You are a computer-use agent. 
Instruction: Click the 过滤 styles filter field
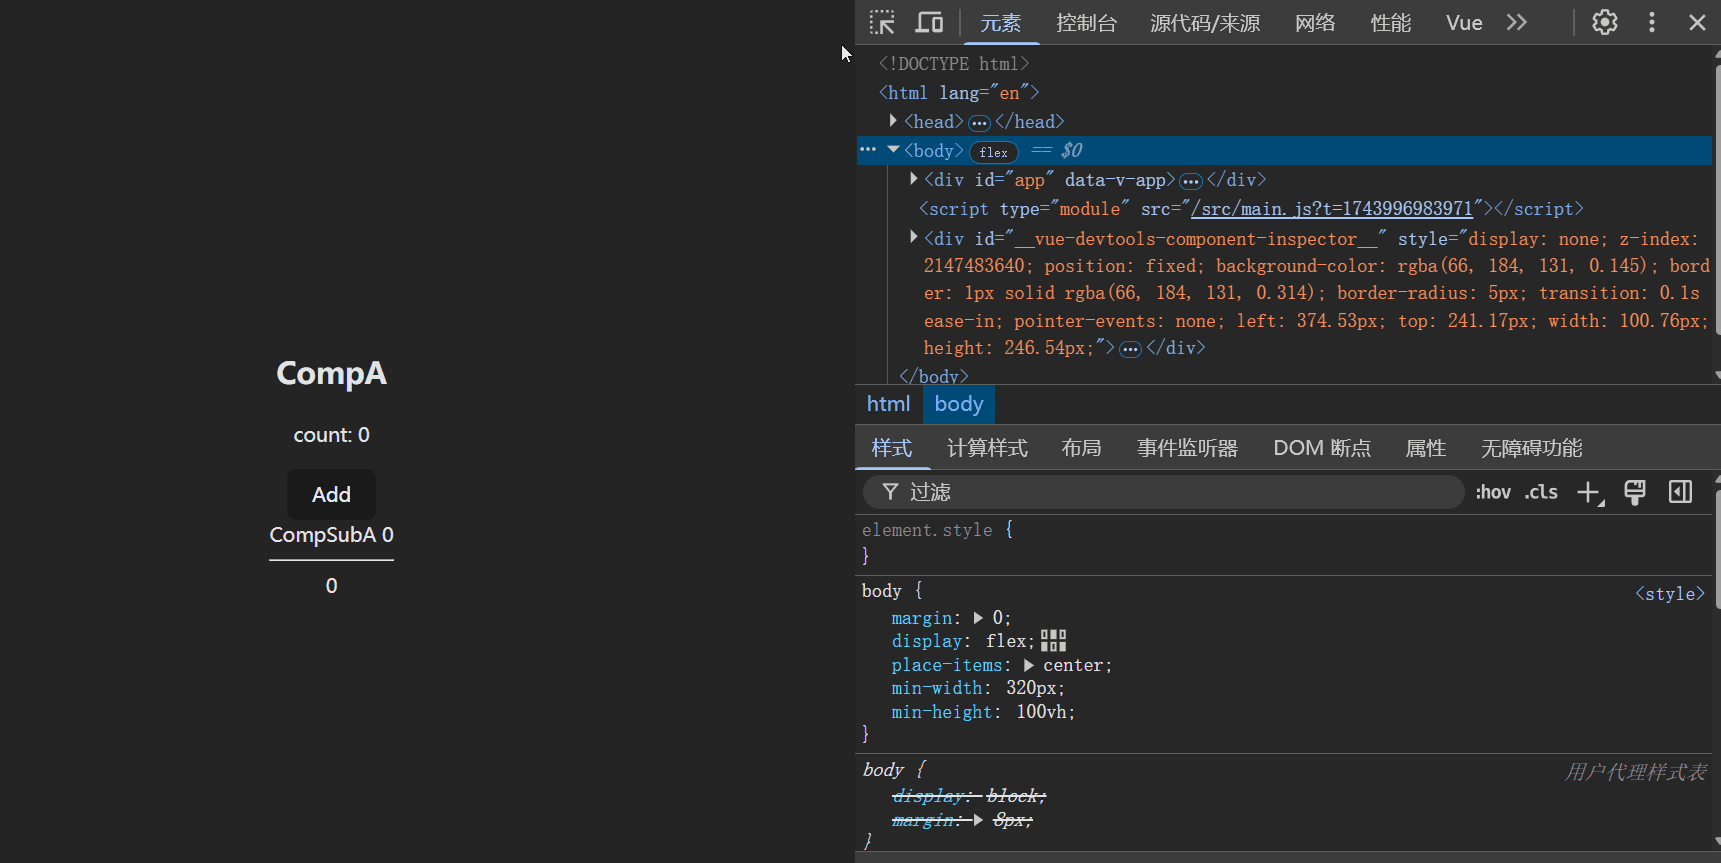(1170, 492)
